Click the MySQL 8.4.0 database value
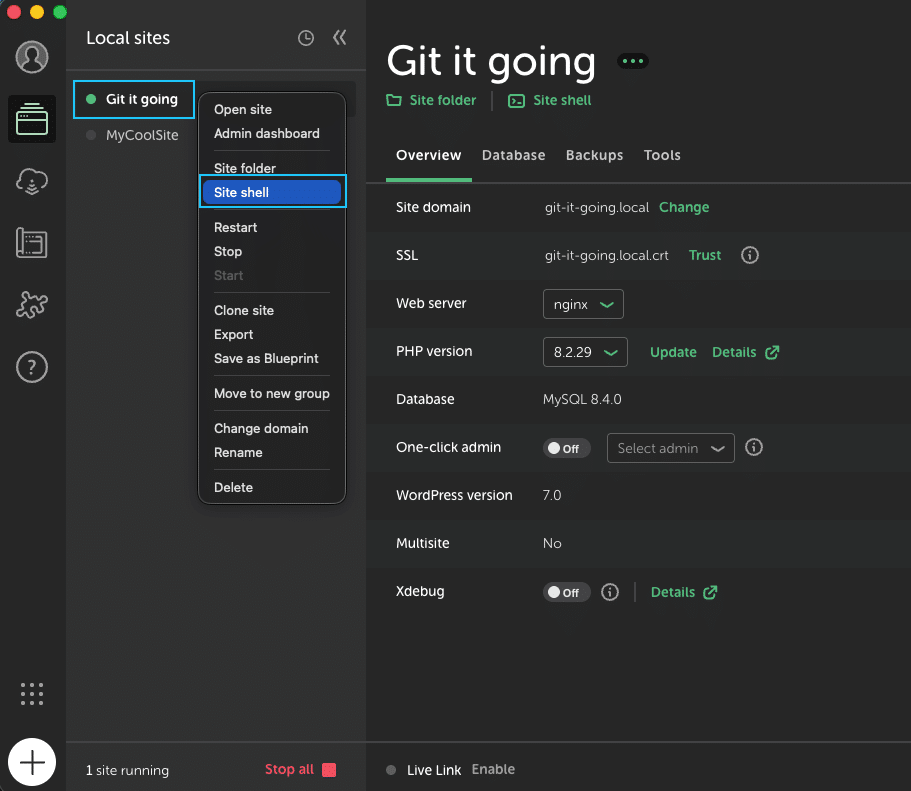This screenshot has width=911, height=791. 582,399
